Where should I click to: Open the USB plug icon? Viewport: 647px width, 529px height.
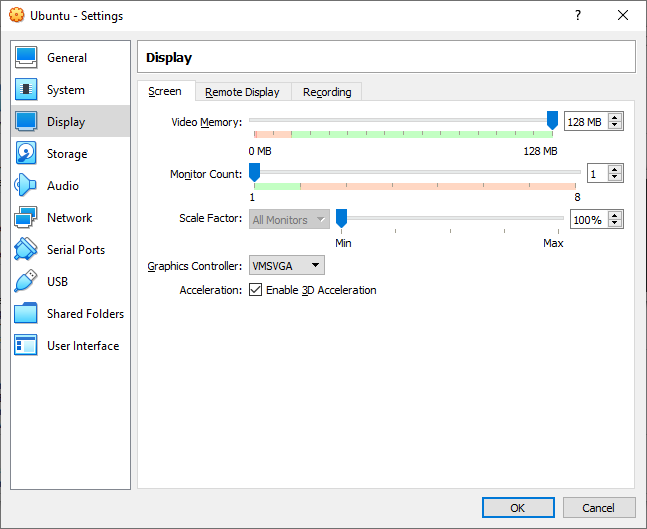(x=26, y=281)
